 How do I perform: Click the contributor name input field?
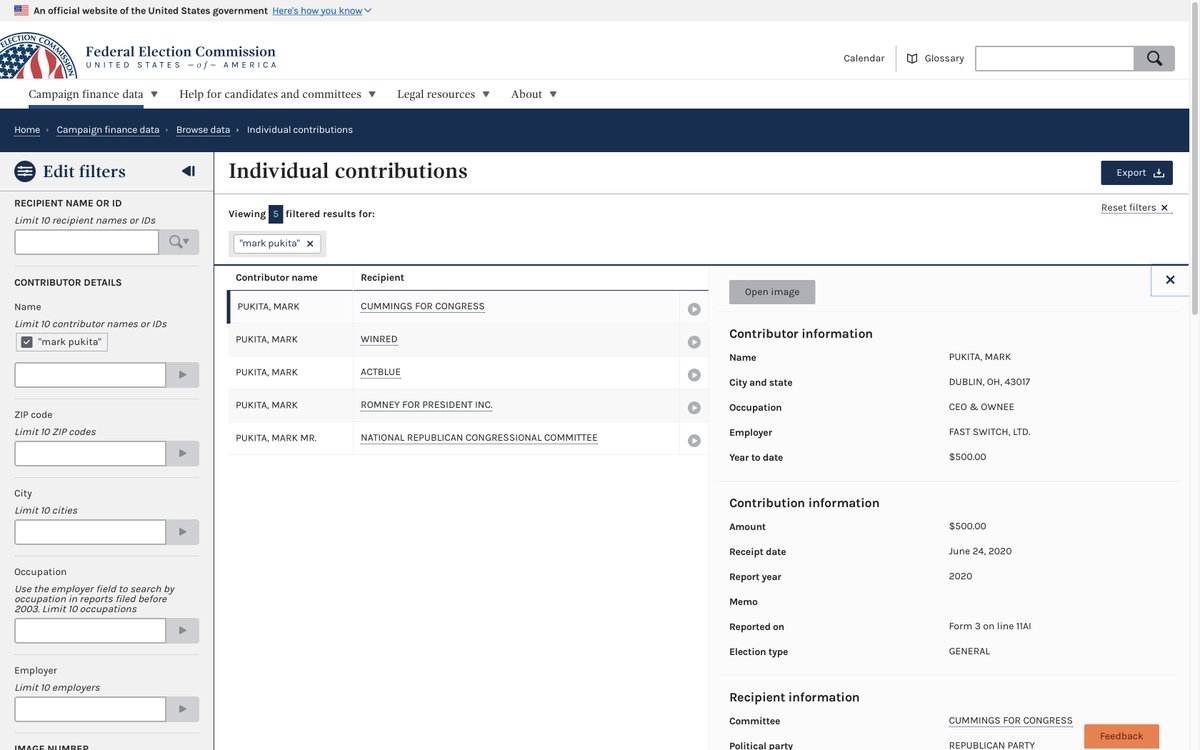click(x=90, y=375)
